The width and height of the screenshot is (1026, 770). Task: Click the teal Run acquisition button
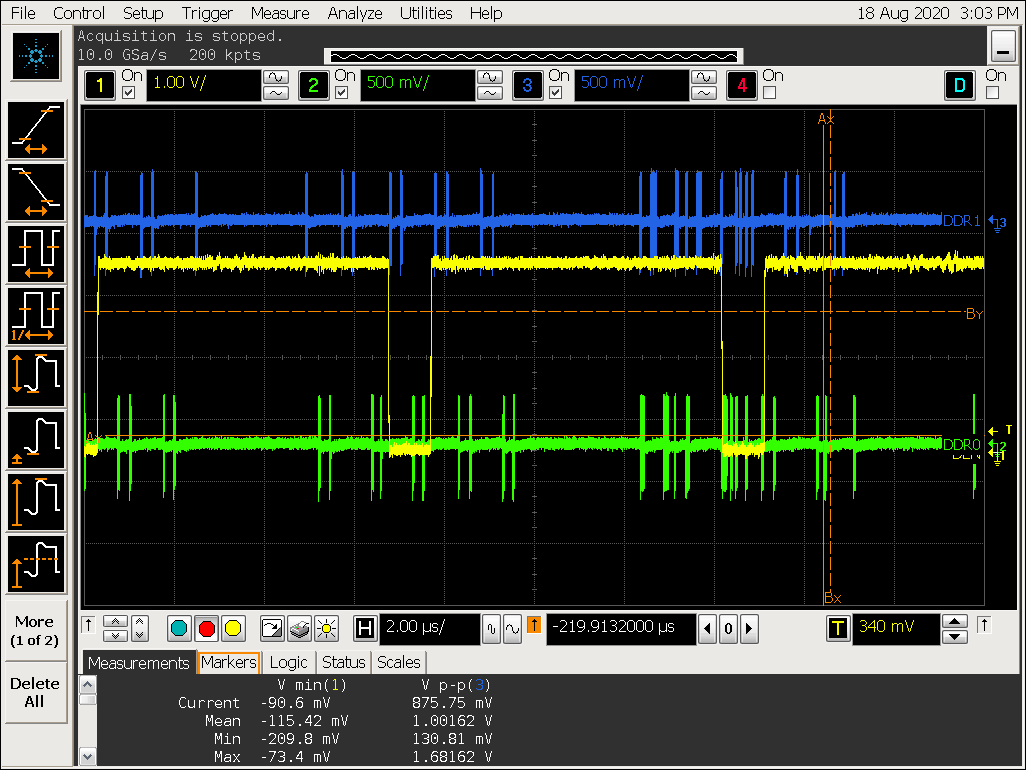coord(179,629)
